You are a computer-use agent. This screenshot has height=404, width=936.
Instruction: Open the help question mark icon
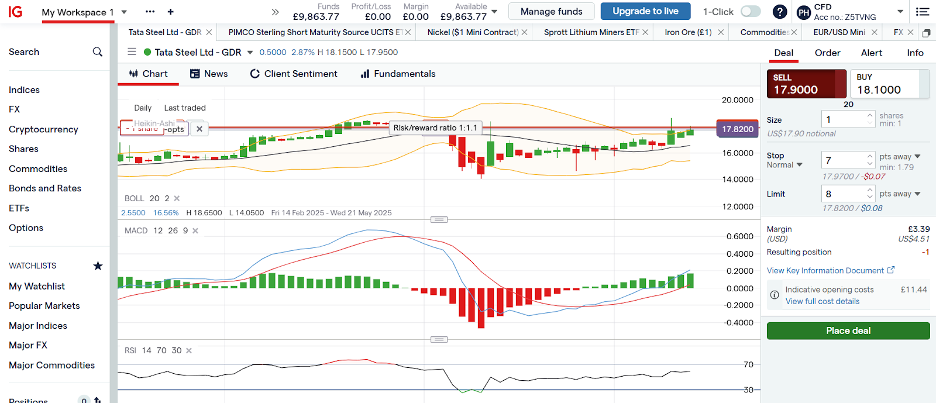tap(780, 11)
